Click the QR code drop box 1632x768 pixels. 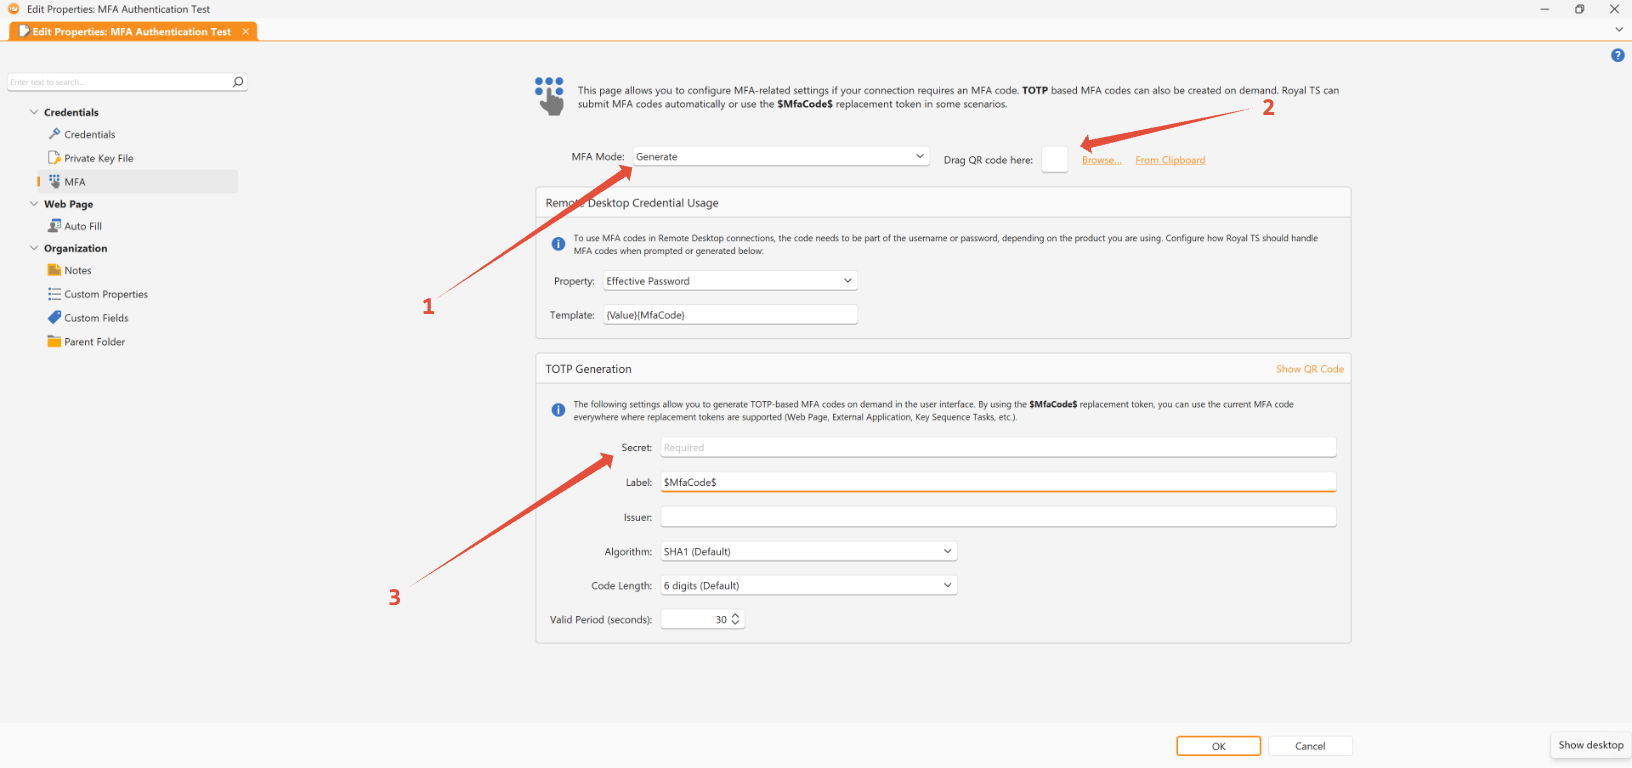coord(1055,159)
